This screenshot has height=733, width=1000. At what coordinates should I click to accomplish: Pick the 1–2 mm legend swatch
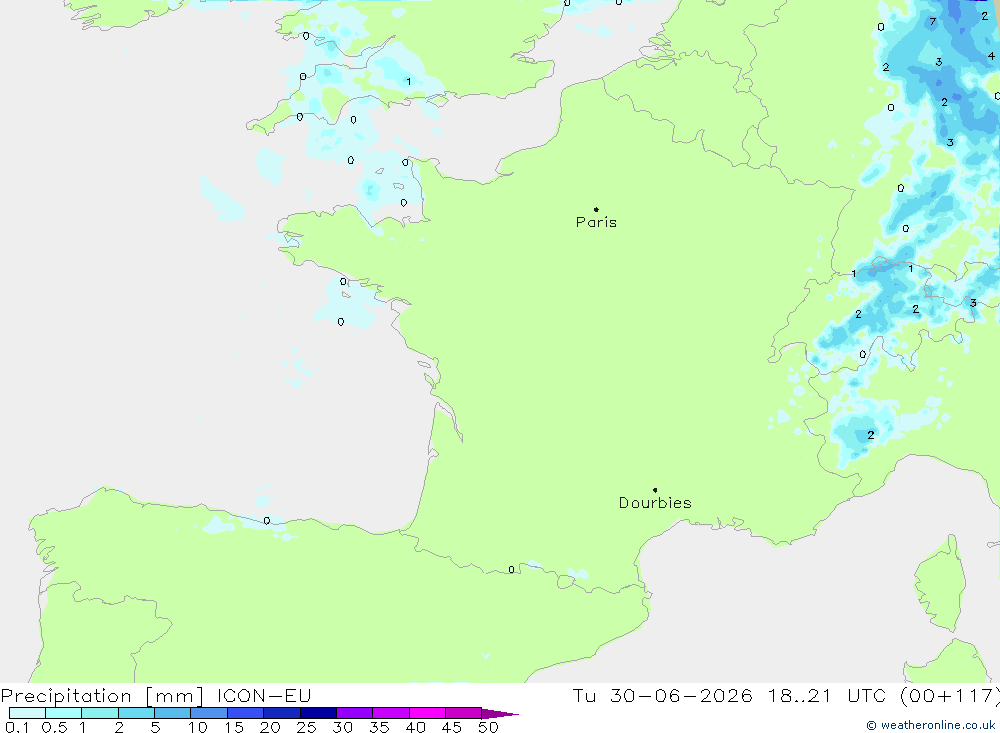[x=100, y=713]
